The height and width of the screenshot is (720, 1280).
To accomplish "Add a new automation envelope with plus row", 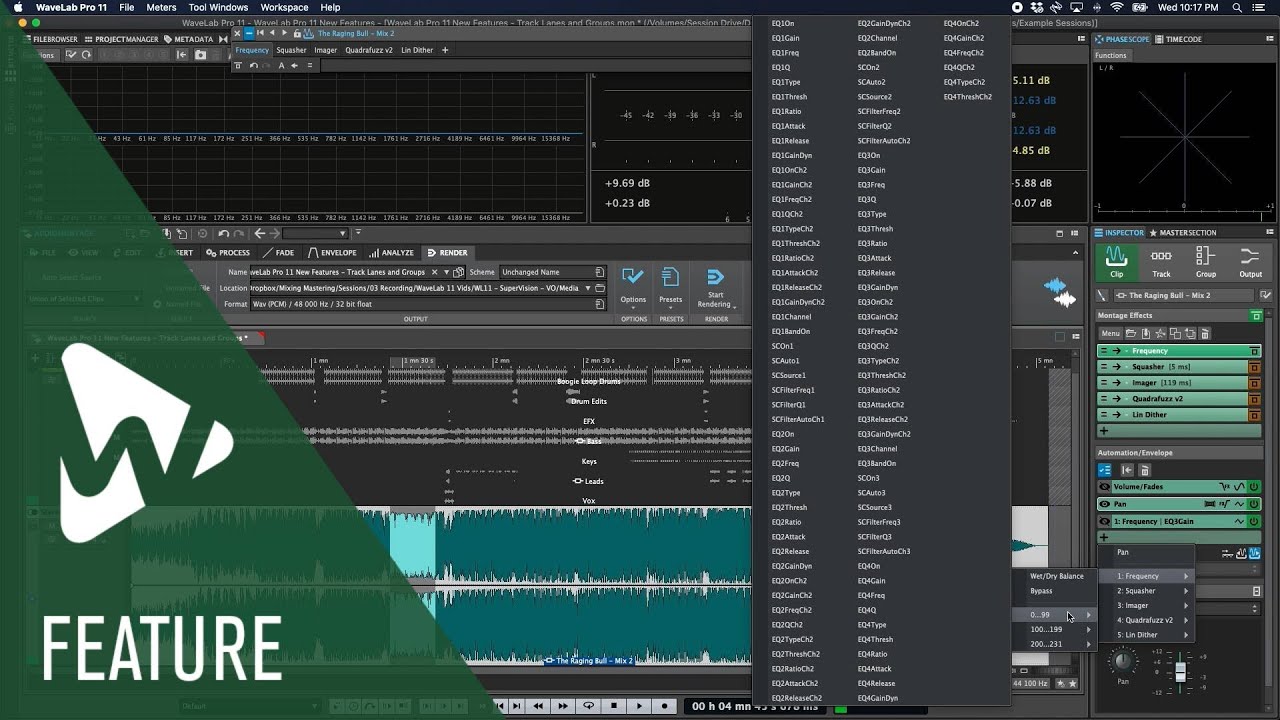I will point(1179,538).
